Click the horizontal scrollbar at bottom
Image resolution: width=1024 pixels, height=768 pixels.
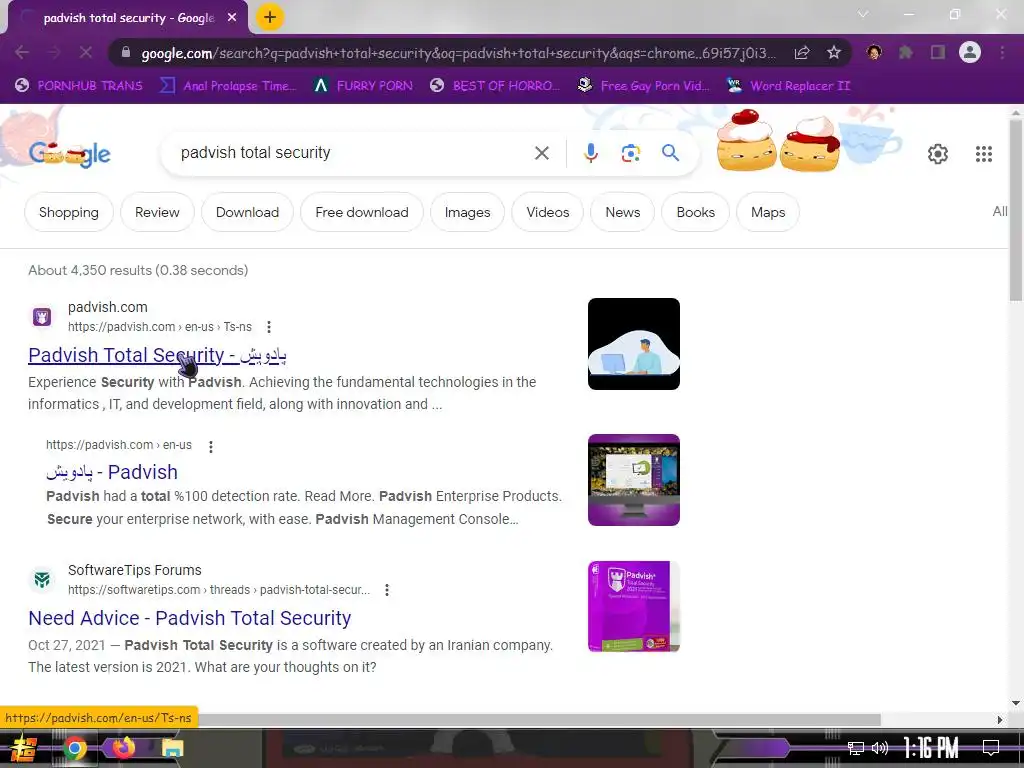pos(539,720)
